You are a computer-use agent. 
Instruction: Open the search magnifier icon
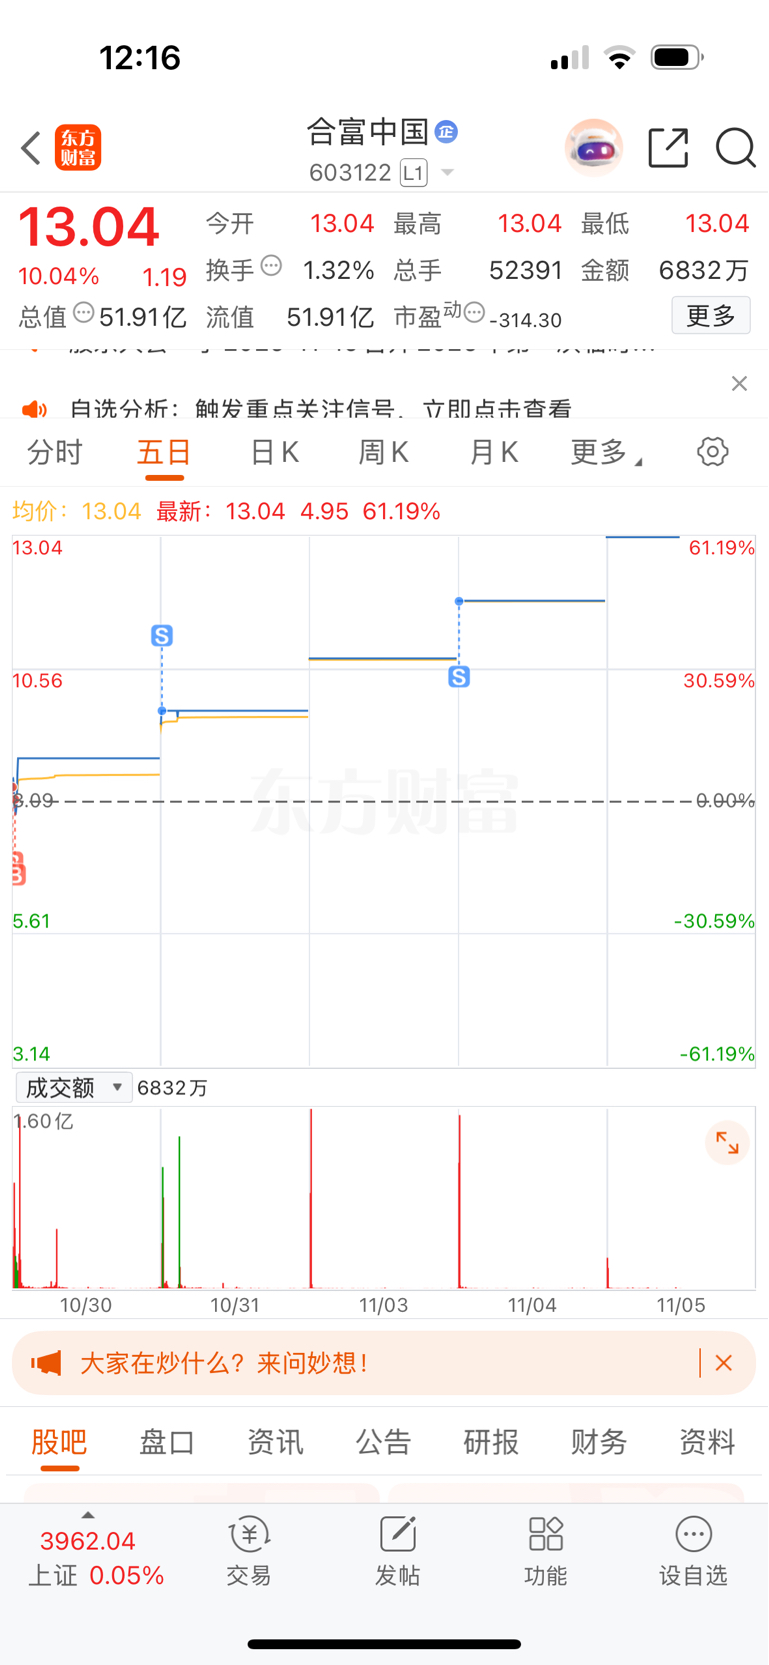click(x=735, y=148)
